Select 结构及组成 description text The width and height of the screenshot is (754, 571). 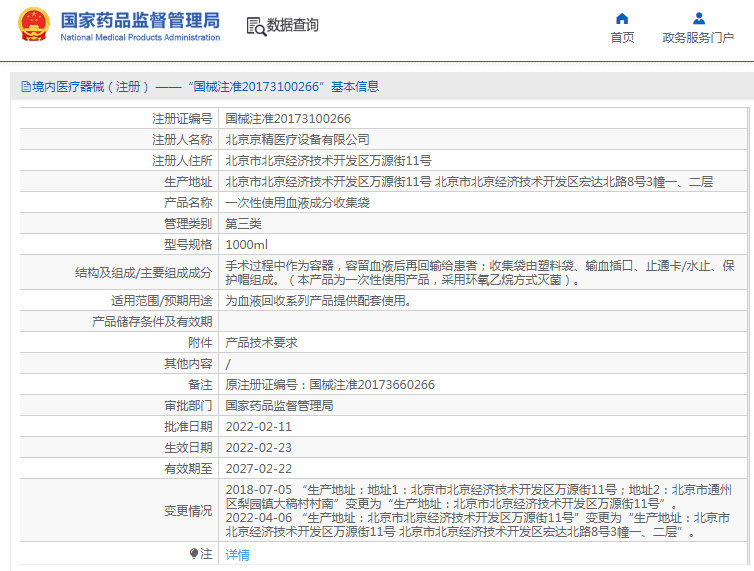[x=480, y=273]
